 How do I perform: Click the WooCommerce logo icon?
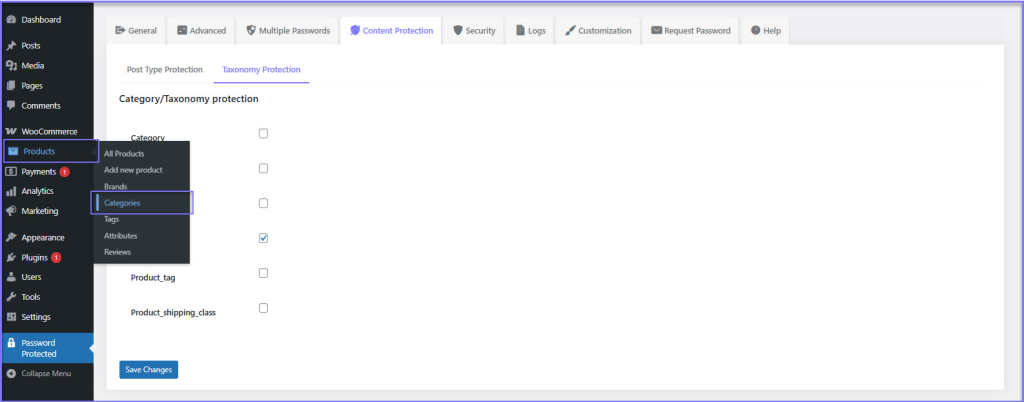11,132
